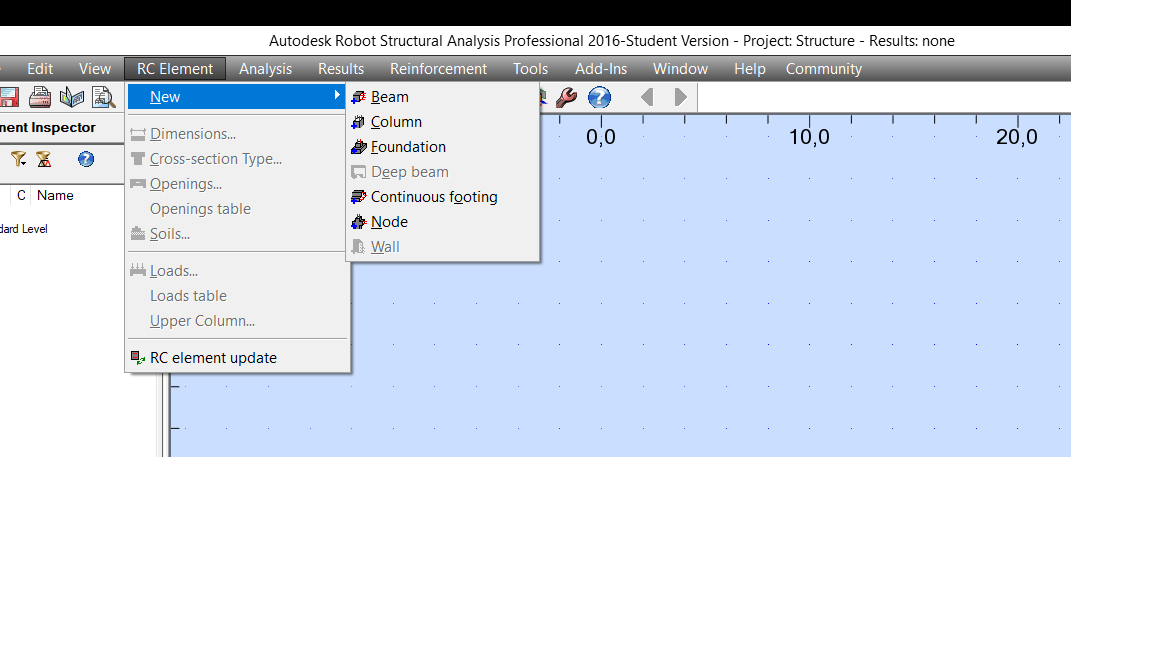1152x648 pixels.
Task: Click the C column header in Inspector
Action: (x=21, y=195)
